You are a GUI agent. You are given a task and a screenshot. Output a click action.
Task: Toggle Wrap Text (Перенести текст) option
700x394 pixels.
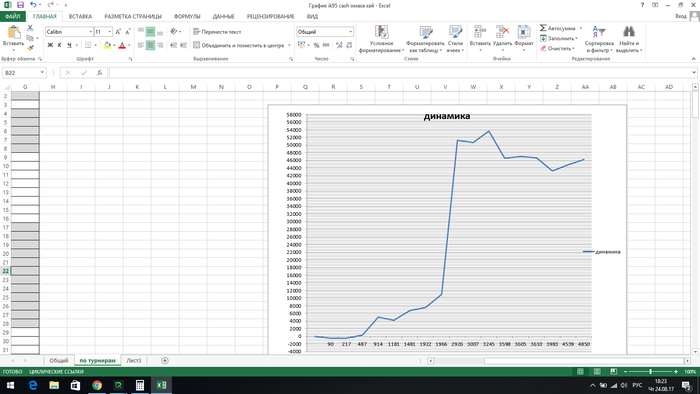coord(217,32)
